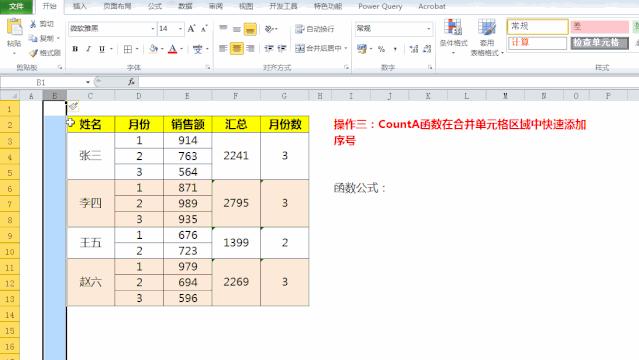The image size is (639, 360).
Task: Toggle bottom vertical alignment
Action: pyautogui.click(x=250, y=29)
